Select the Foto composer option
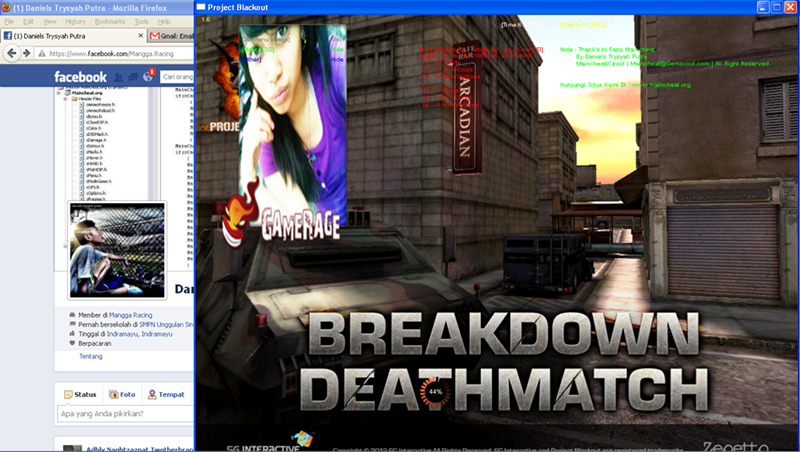Viewport: 800px width, 452px height. [122, 394]
